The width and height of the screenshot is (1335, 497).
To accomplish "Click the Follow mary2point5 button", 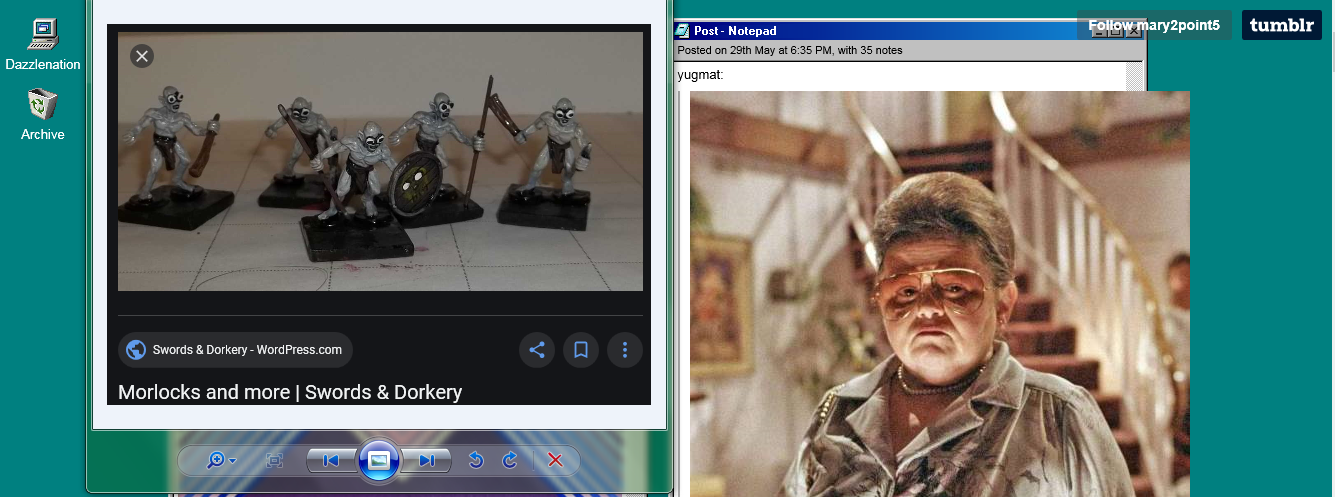I will pos(1154,25).
